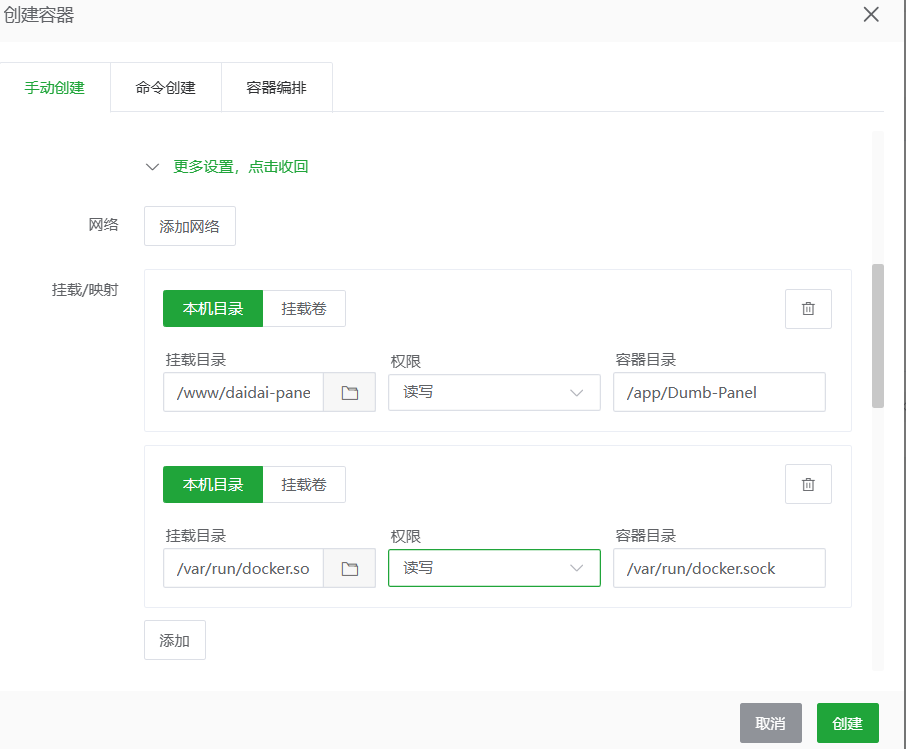Cancel with the 取消 button
906x749 pixels.
tap(770, 723)
